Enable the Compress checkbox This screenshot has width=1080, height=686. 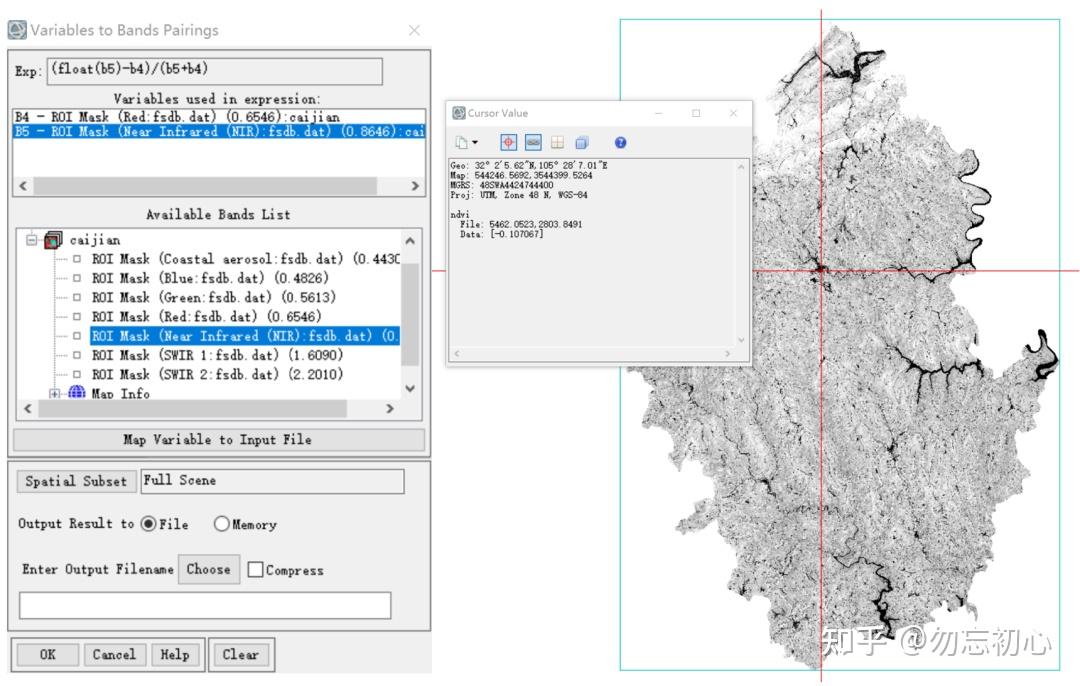(255, 570)
